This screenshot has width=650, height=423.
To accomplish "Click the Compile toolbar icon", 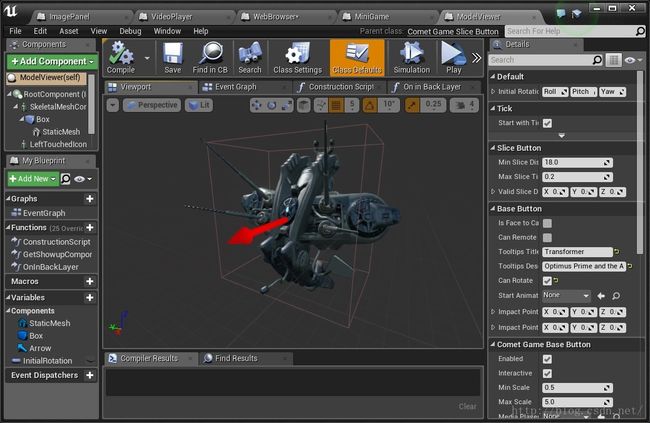I will [121, 58].
